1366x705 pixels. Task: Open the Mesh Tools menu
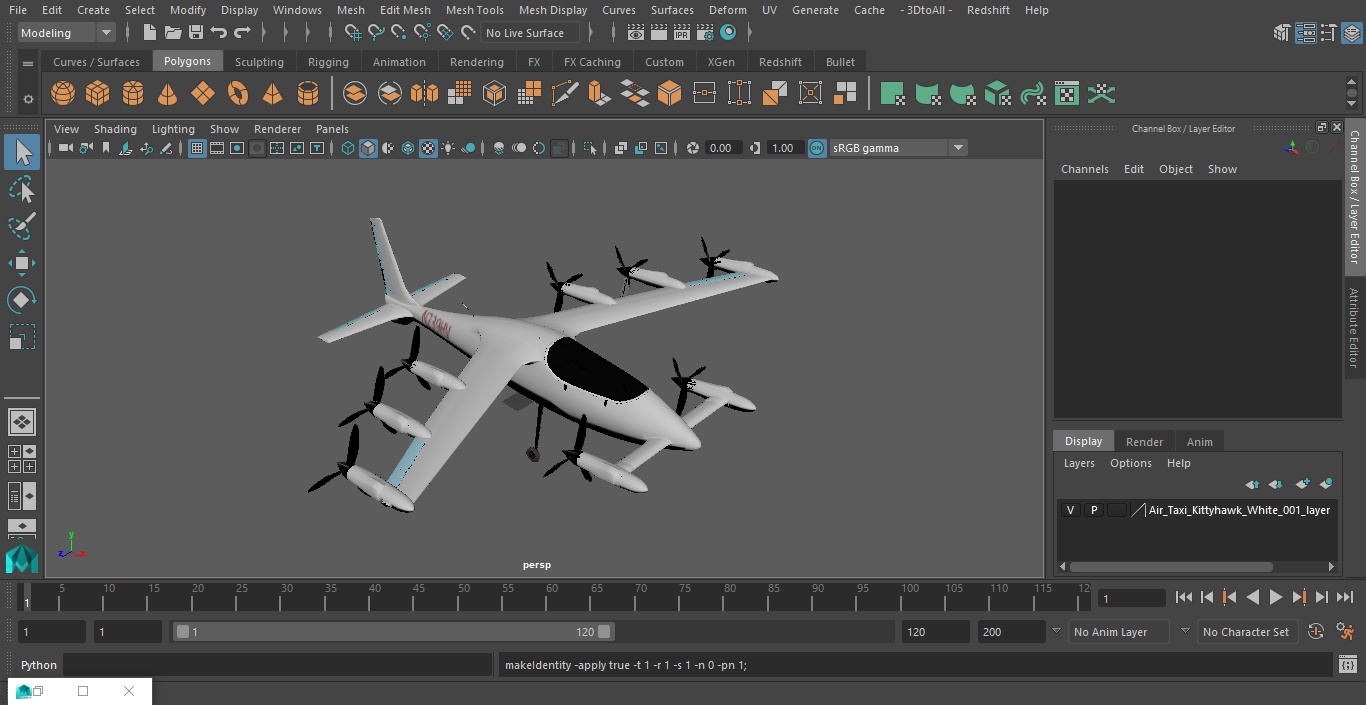pos(474,10)
